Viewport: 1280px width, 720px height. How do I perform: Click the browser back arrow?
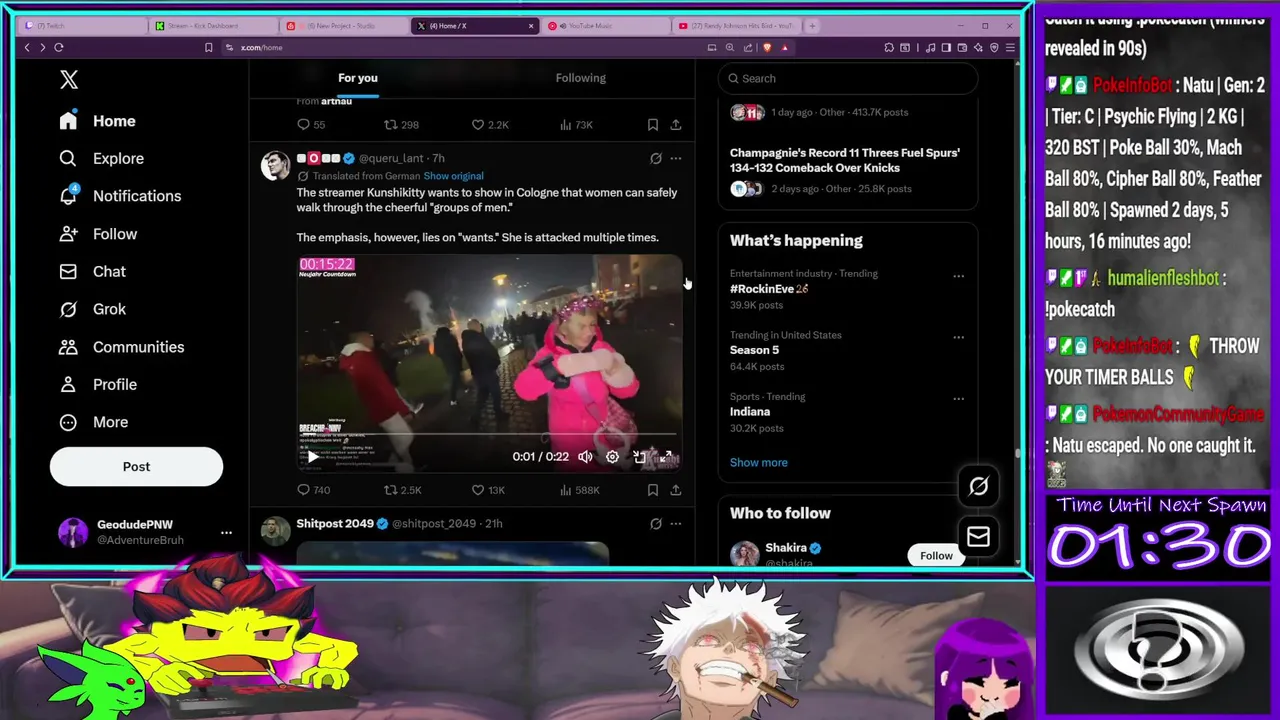tap(27, 48)
